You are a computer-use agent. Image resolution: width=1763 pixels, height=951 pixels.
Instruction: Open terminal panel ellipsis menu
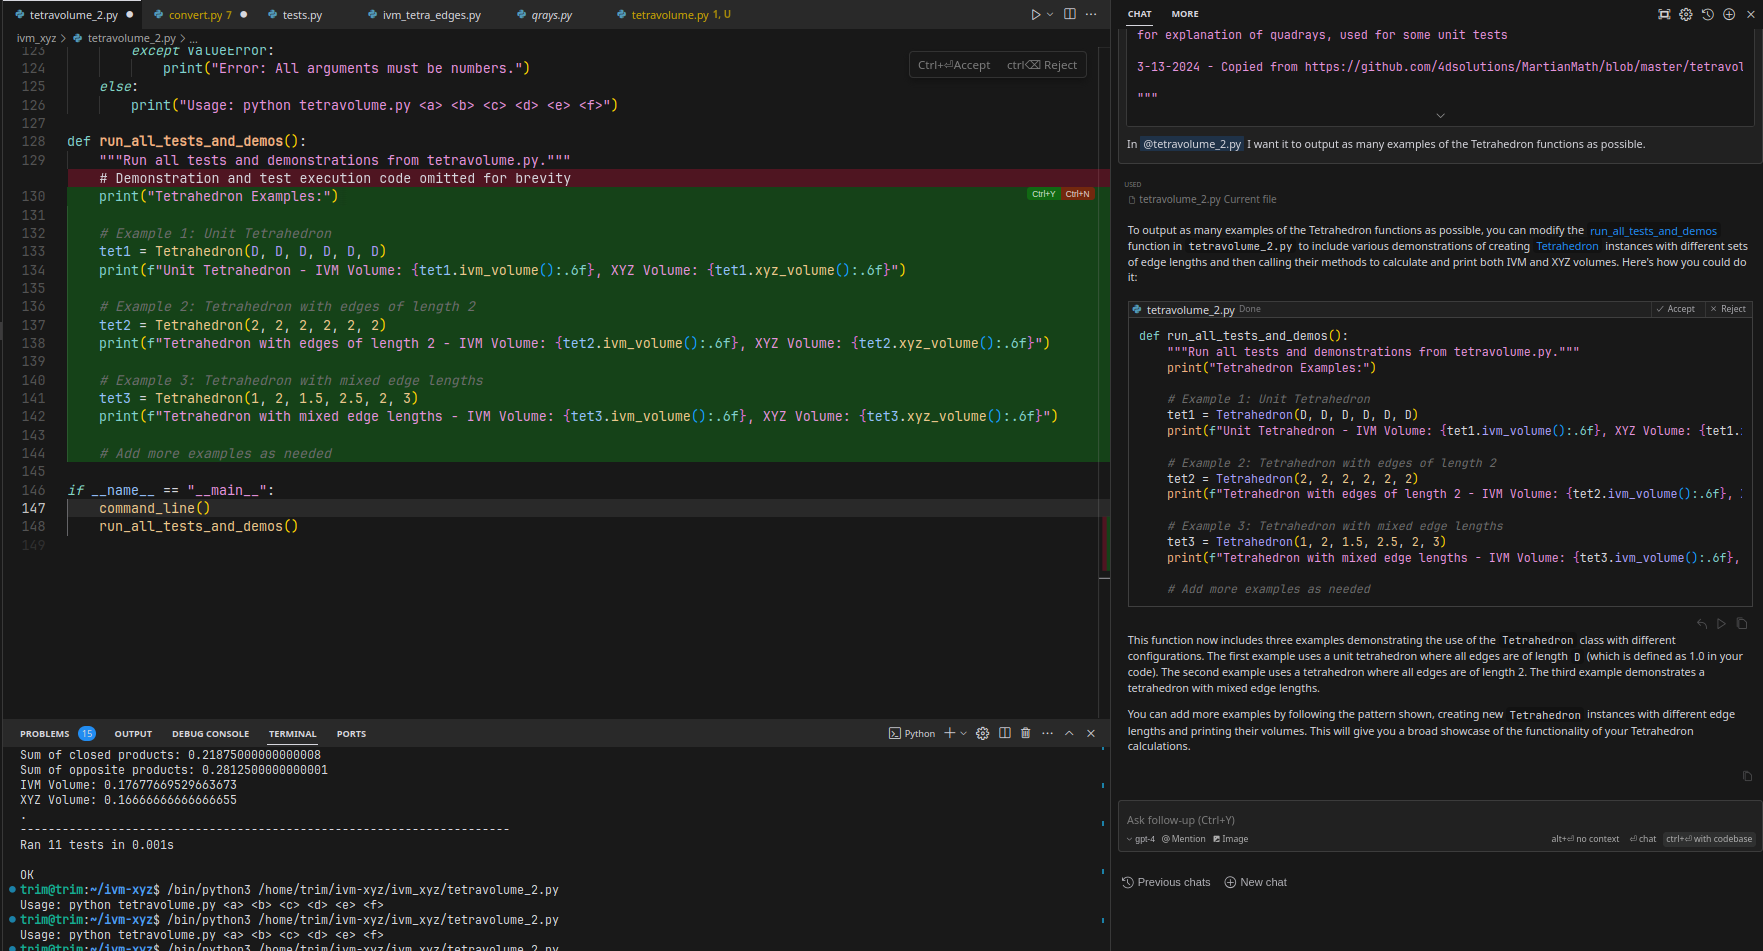(x=1047, y=734)
